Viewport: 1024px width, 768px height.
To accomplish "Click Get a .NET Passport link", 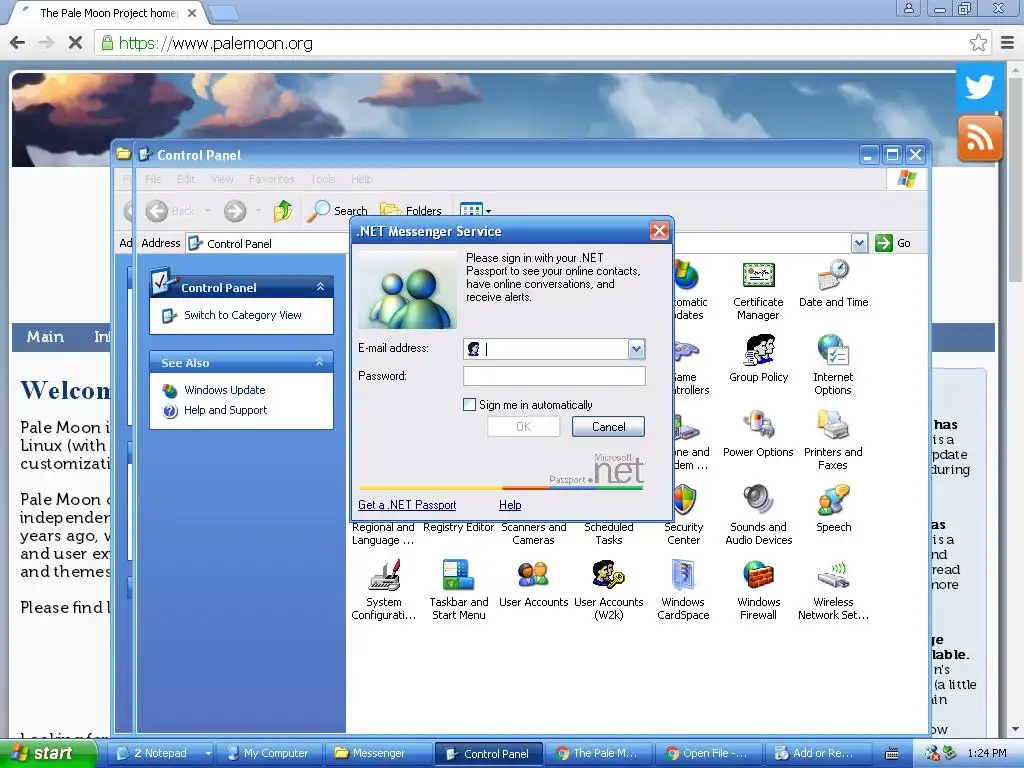I will [x=407, y=505].
